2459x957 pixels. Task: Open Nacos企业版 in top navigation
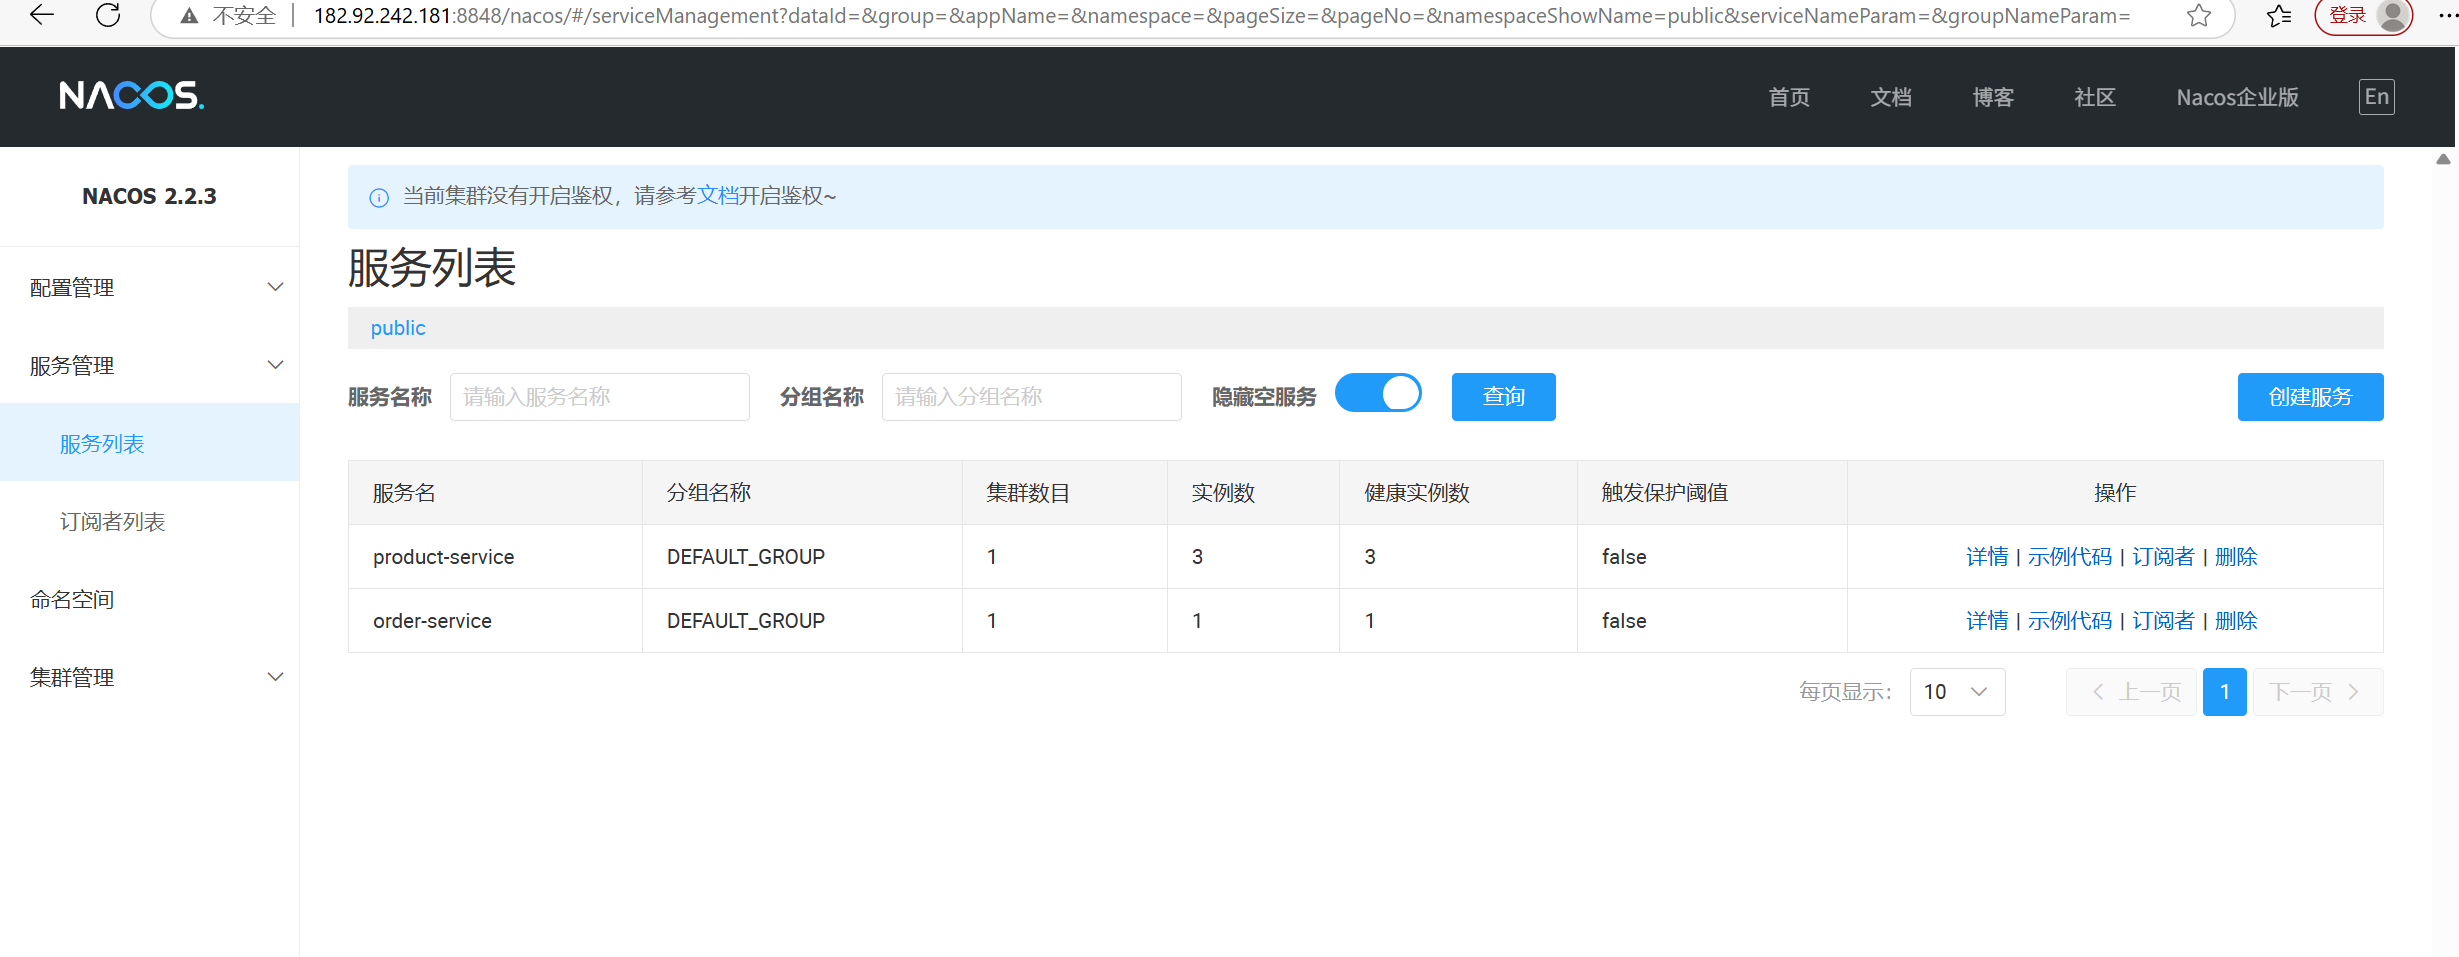[2238, 97]
